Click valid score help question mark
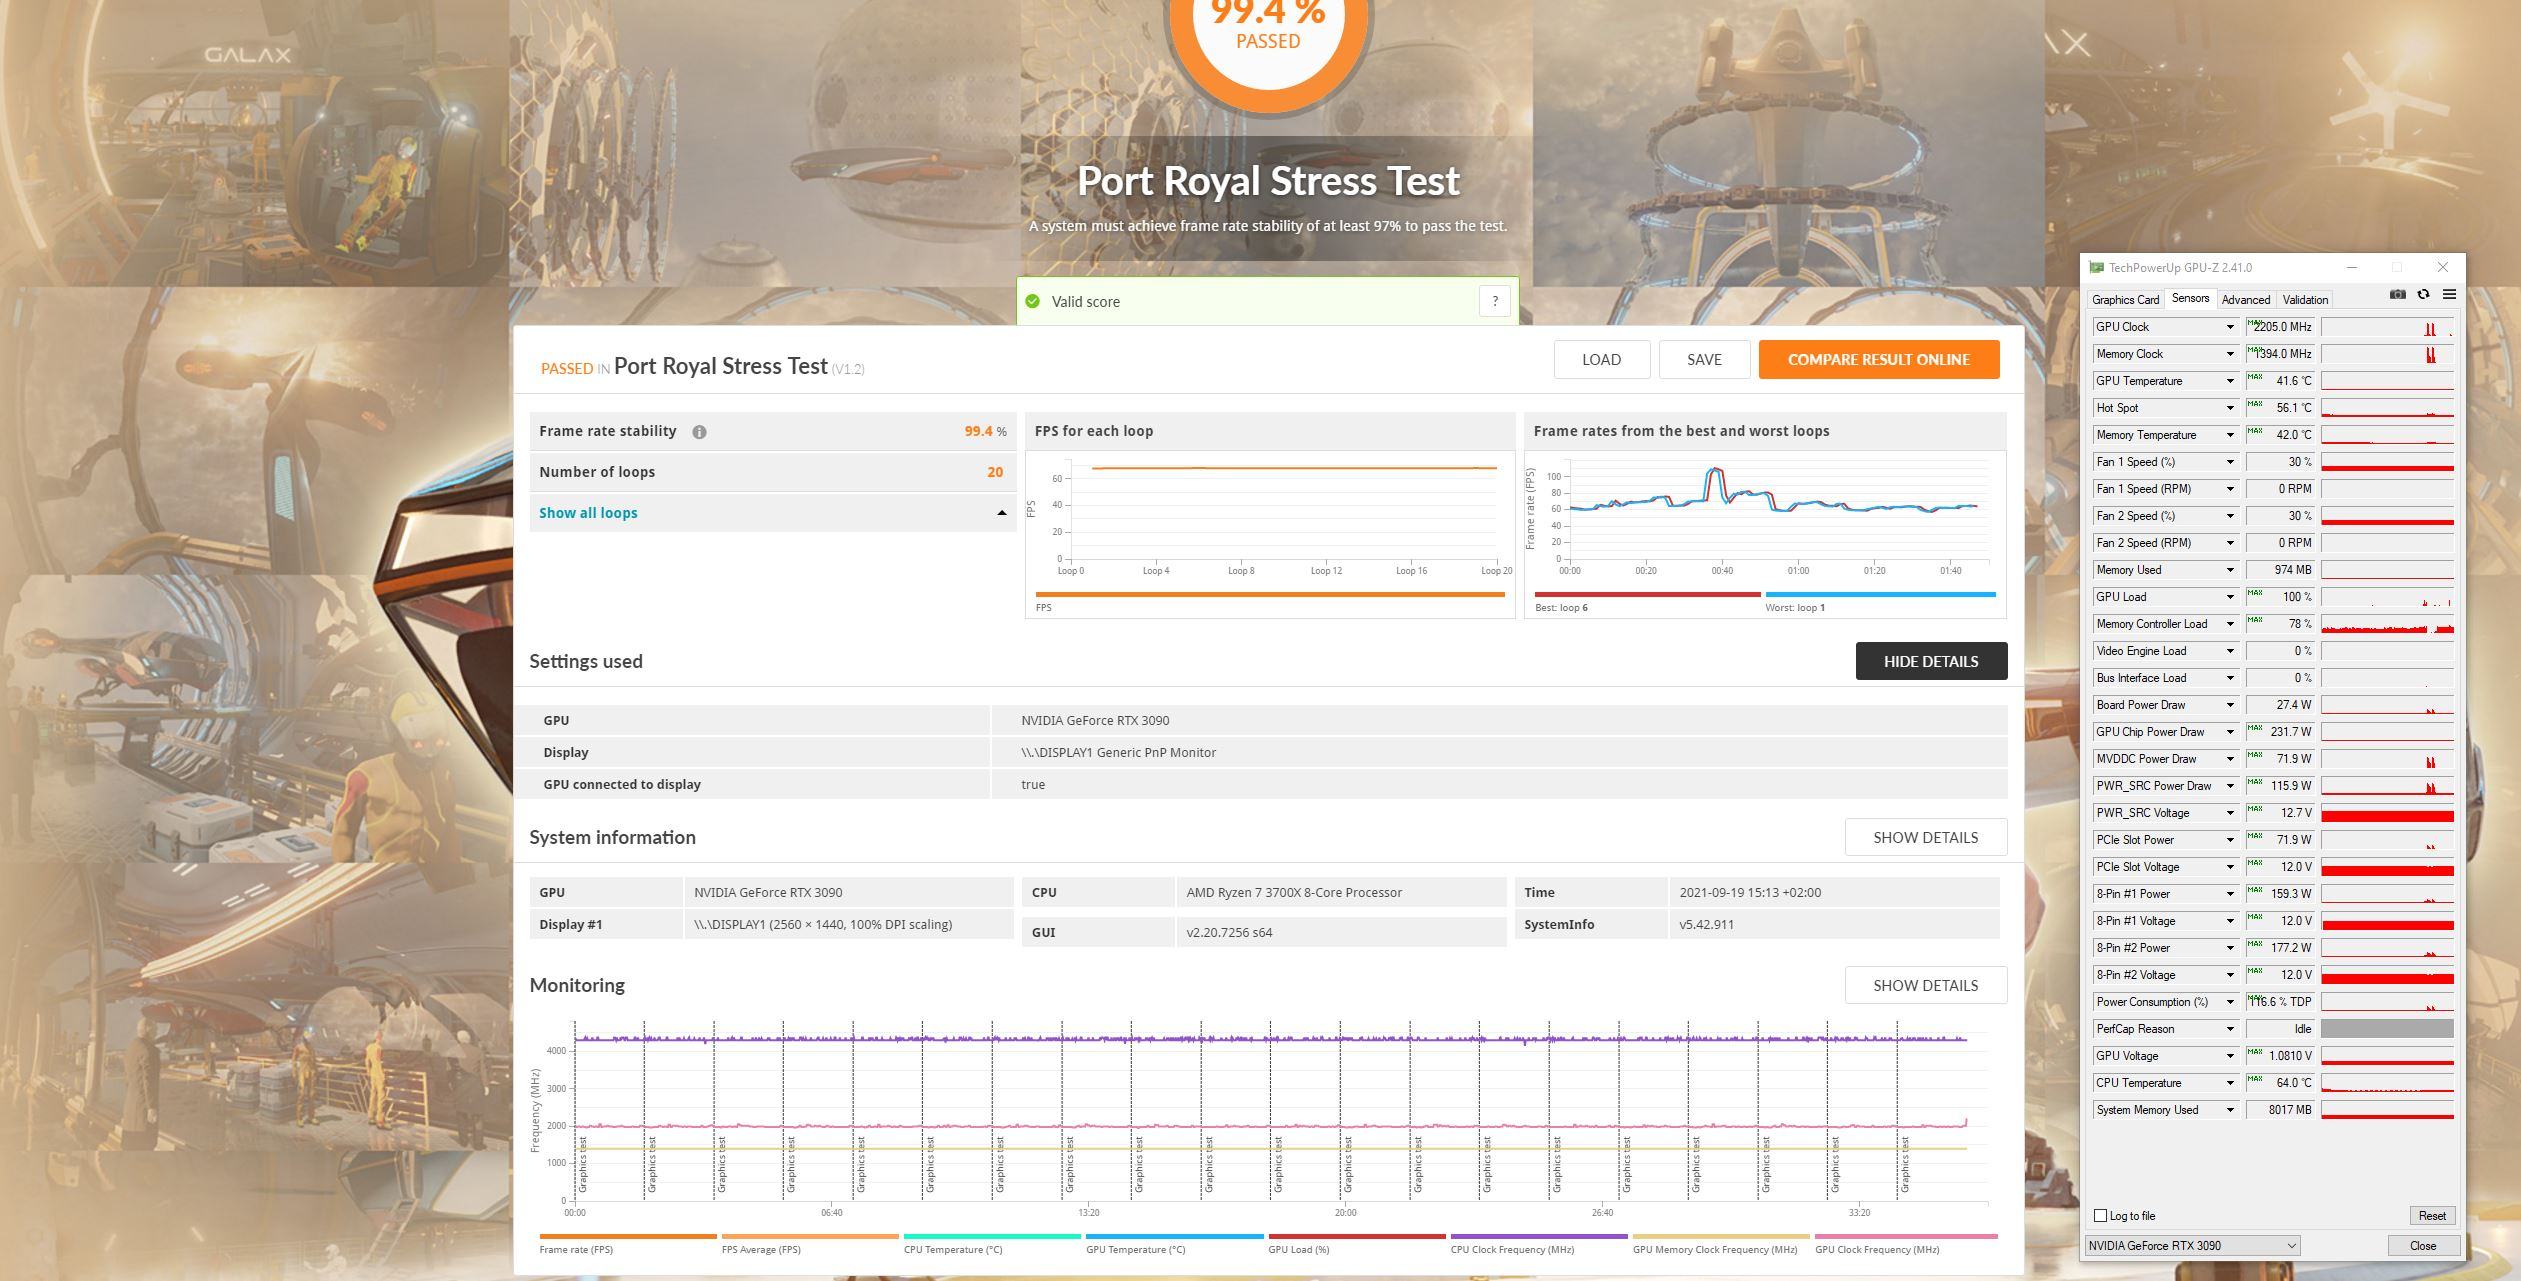The image size is (2521, 1281). pyautogui.click(x=1494, y=301)
